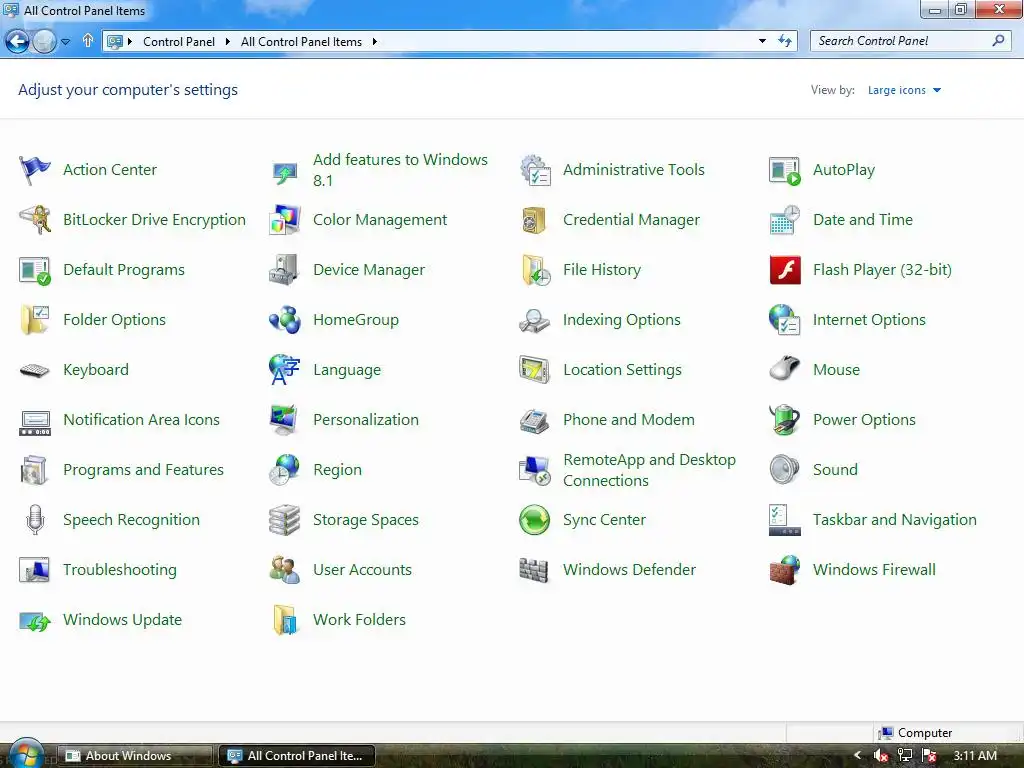Click the search magnifier icon
Image resolution: width=1024 pixels, height=768 pixels.
coord(999,41)
